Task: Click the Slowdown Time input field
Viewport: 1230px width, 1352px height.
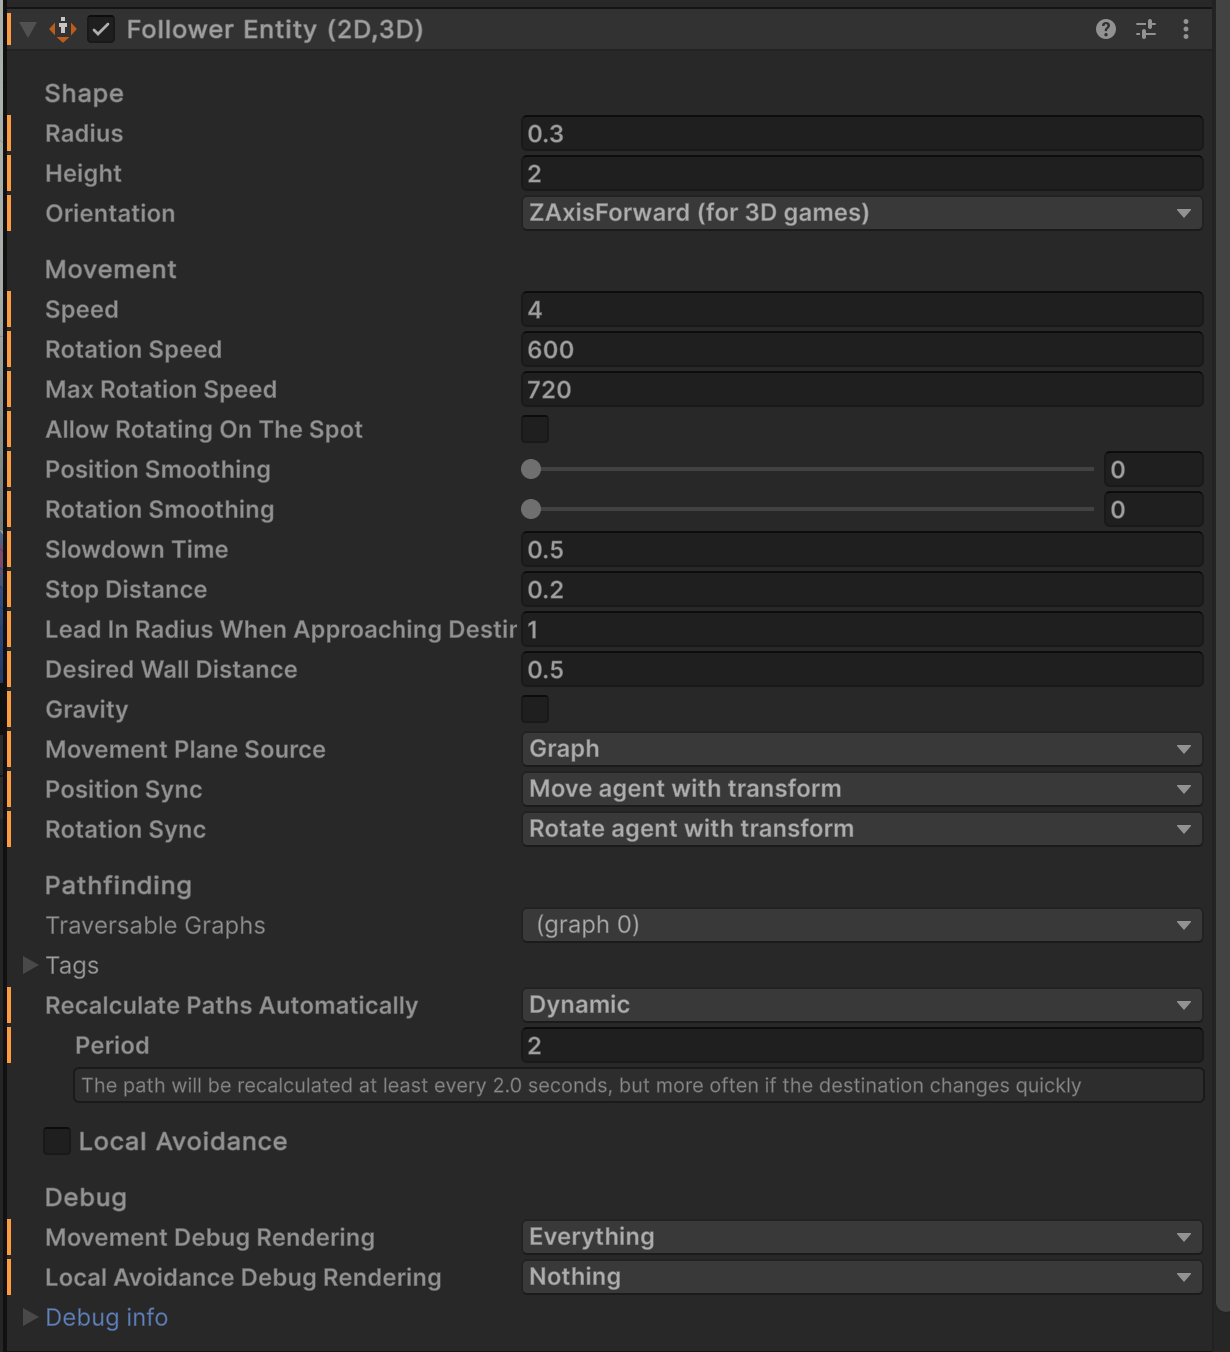Action: [862, 549]
